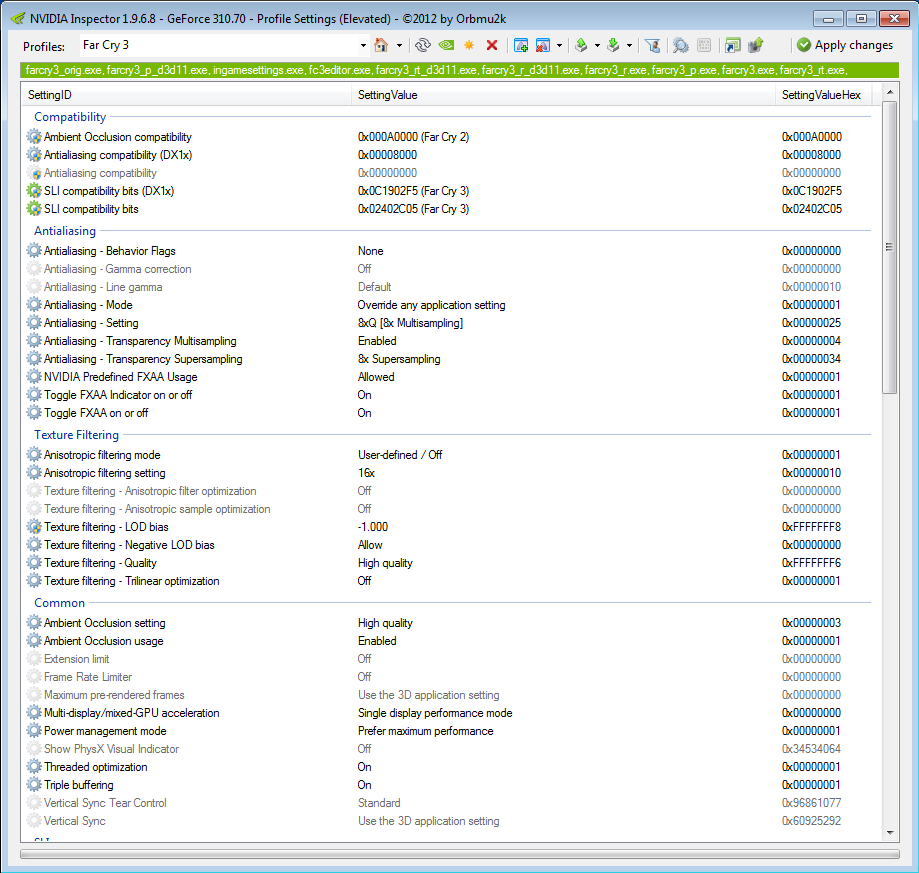Open the Far Cry 3 profiles dropdown
This screenshot has height=873, width=919.
point(363,45)
